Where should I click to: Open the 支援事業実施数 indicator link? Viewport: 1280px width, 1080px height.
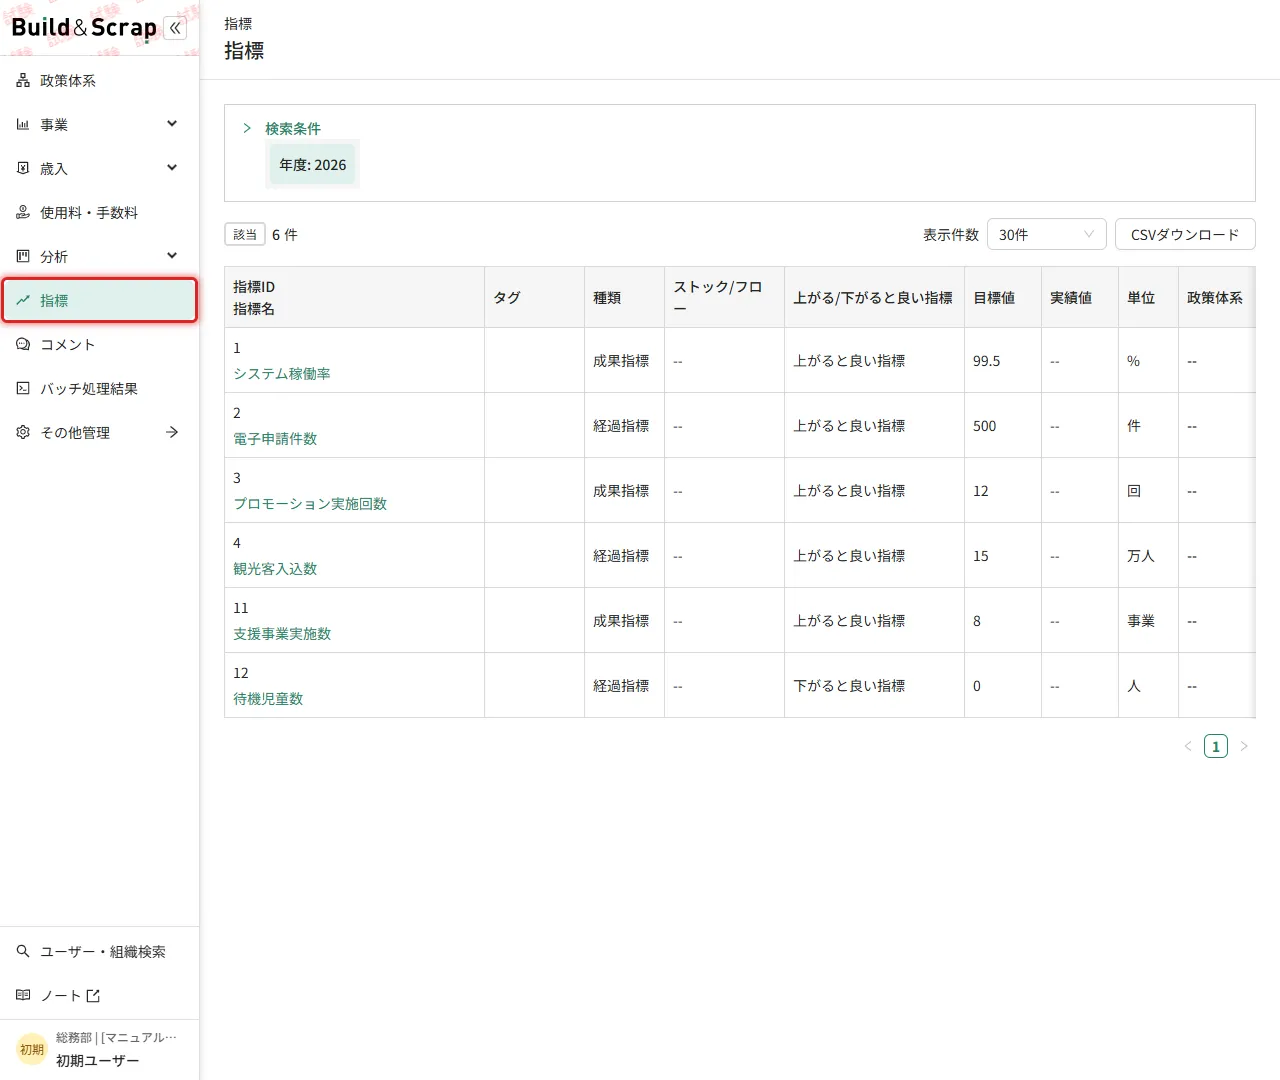(282, 634)
